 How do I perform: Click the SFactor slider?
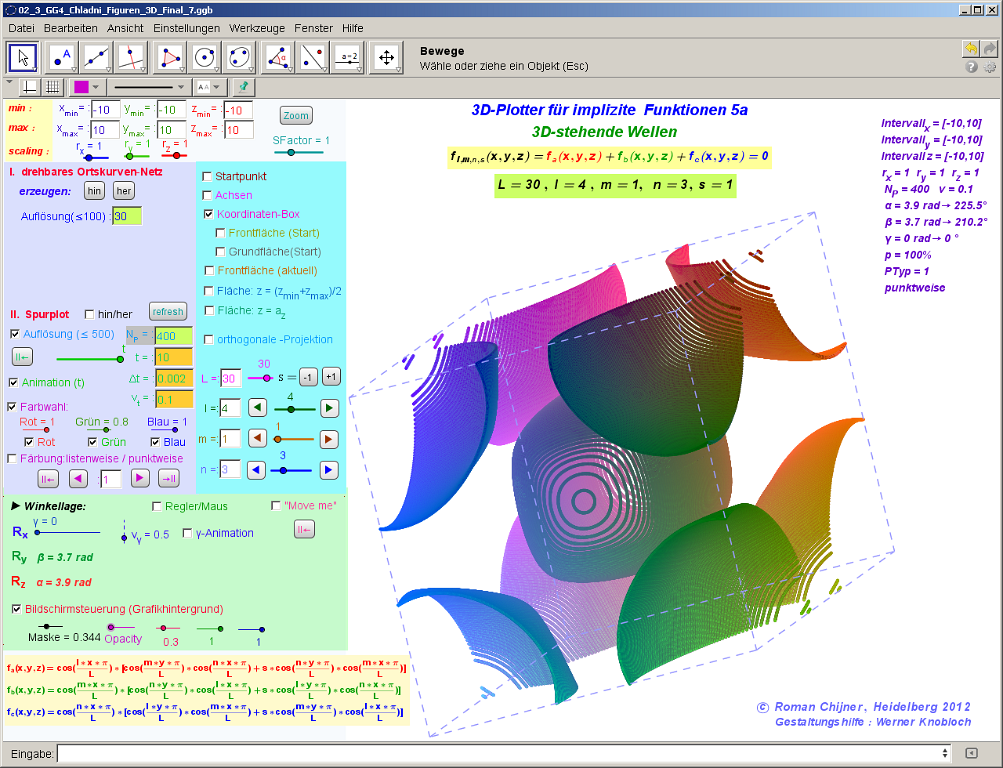[291, 152]
